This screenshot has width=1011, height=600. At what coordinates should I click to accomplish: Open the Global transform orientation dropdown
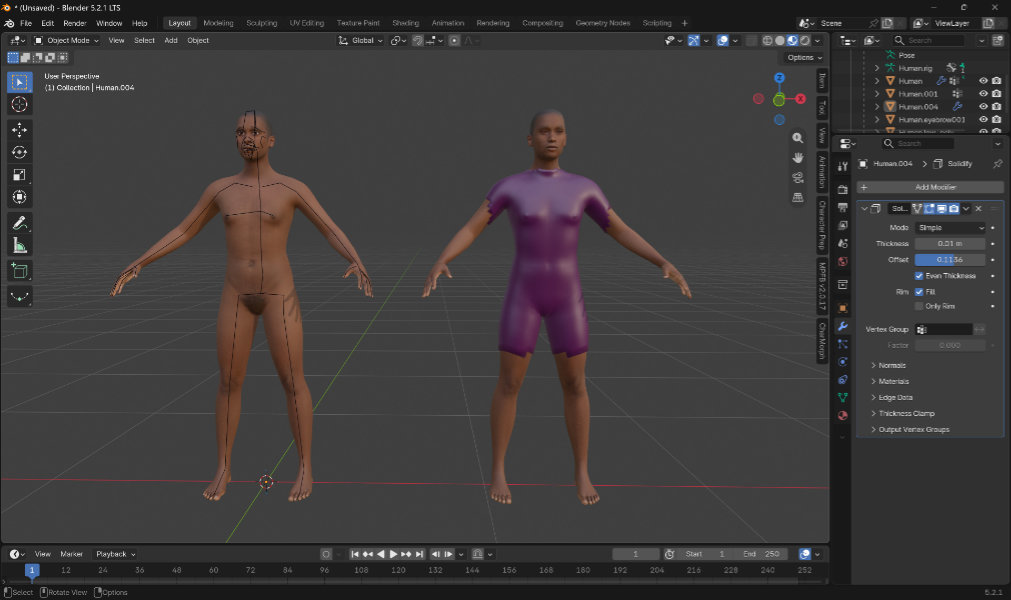(x=361, y=41)
